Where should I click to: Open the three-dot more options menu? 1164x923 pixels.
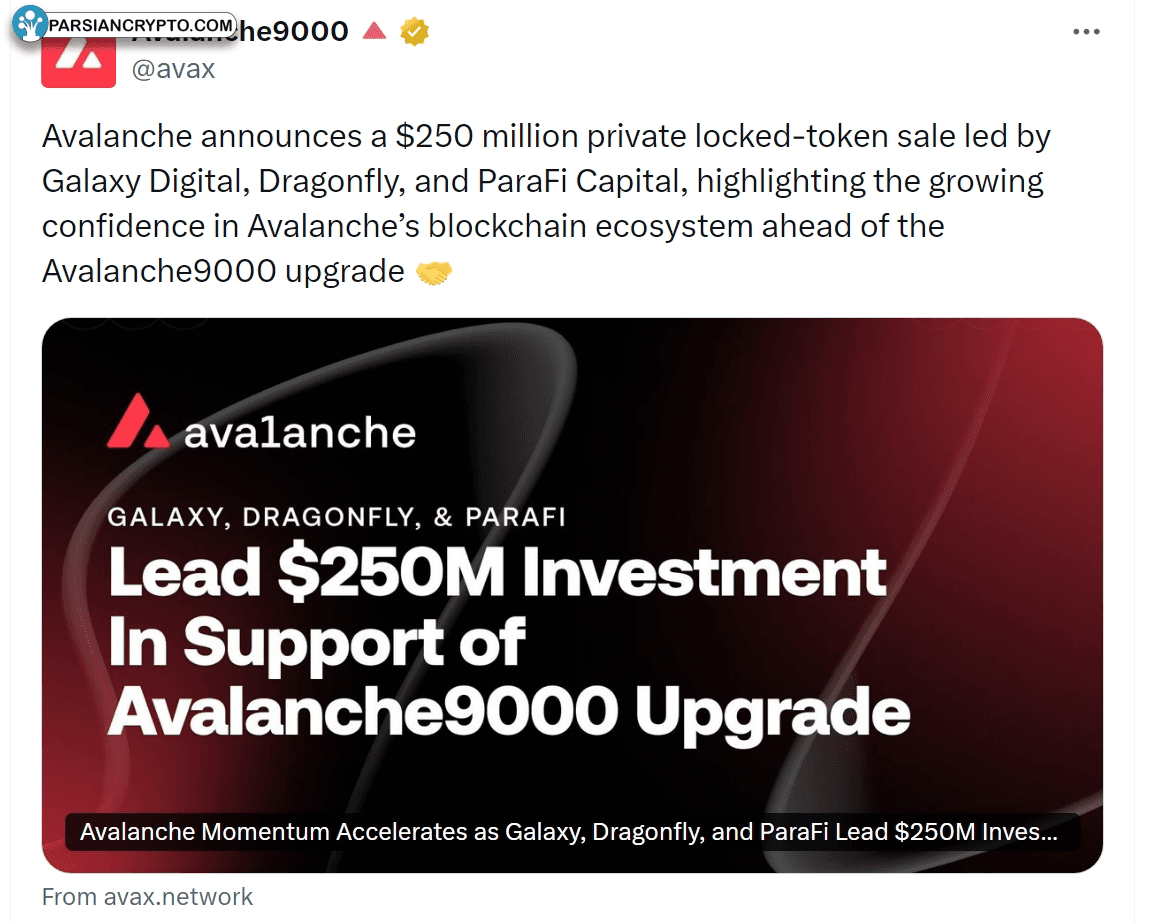pos(1086,31)
